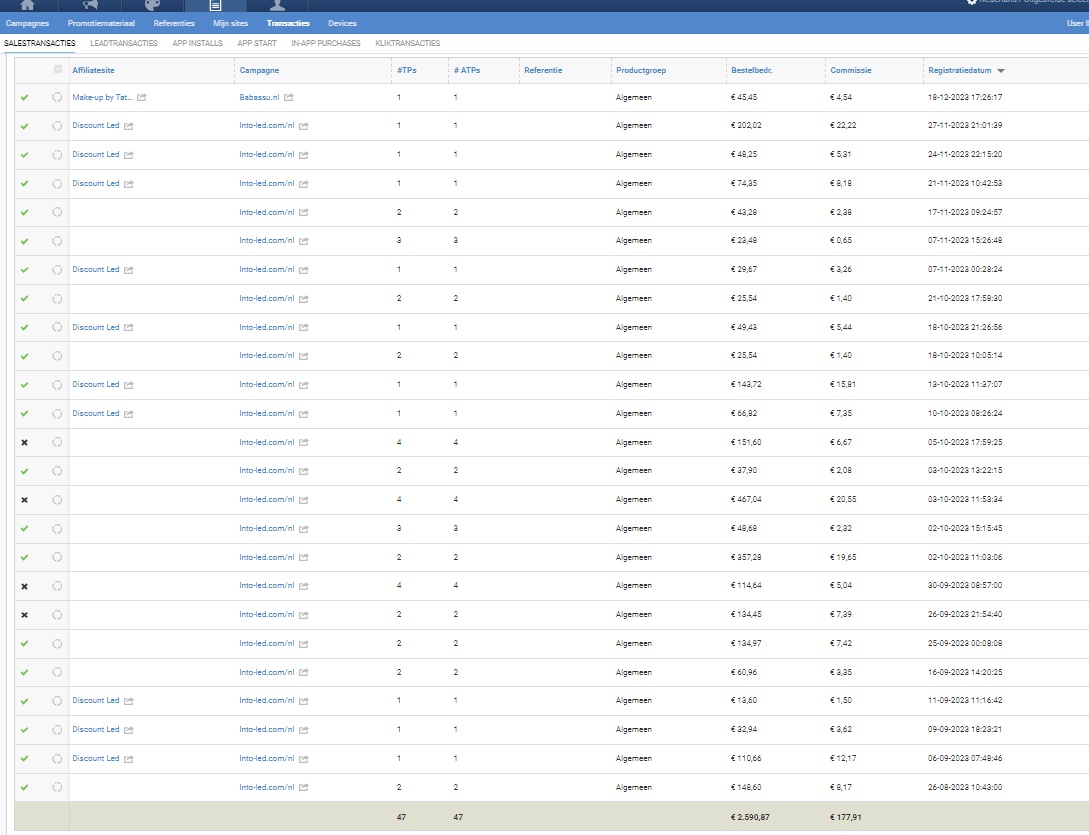
Task: Open external link icon beside Babassu.nl
Action: [x=289, y=97]
